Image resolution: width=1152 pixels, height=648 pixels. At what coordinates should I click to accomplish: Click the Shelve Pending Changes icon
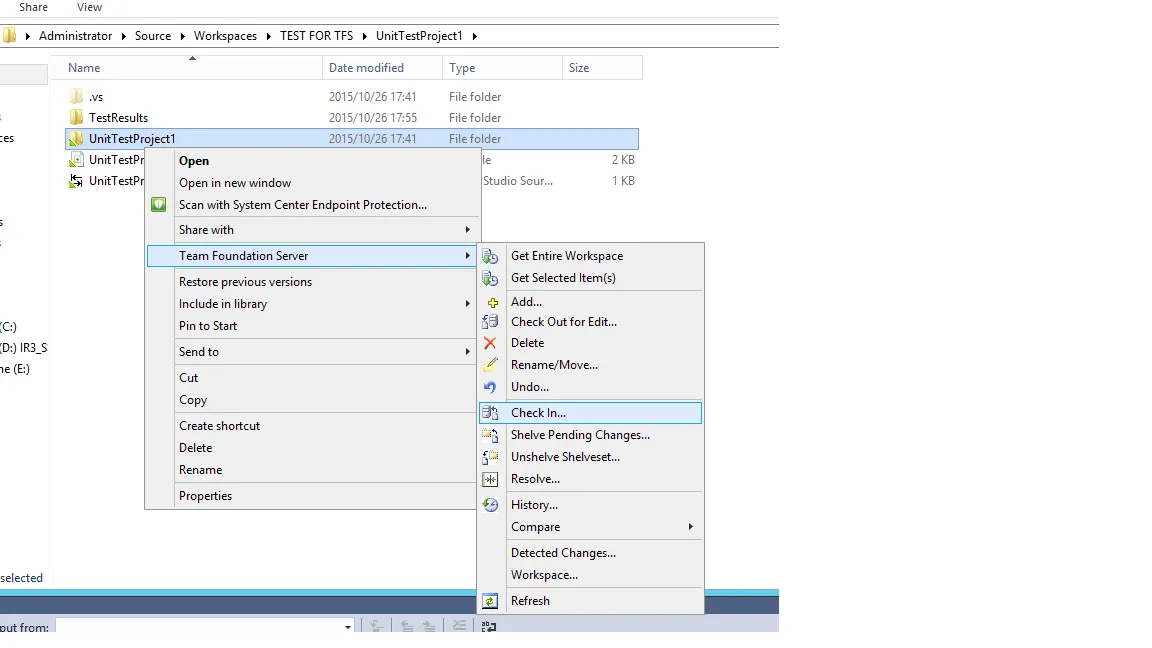490,435
